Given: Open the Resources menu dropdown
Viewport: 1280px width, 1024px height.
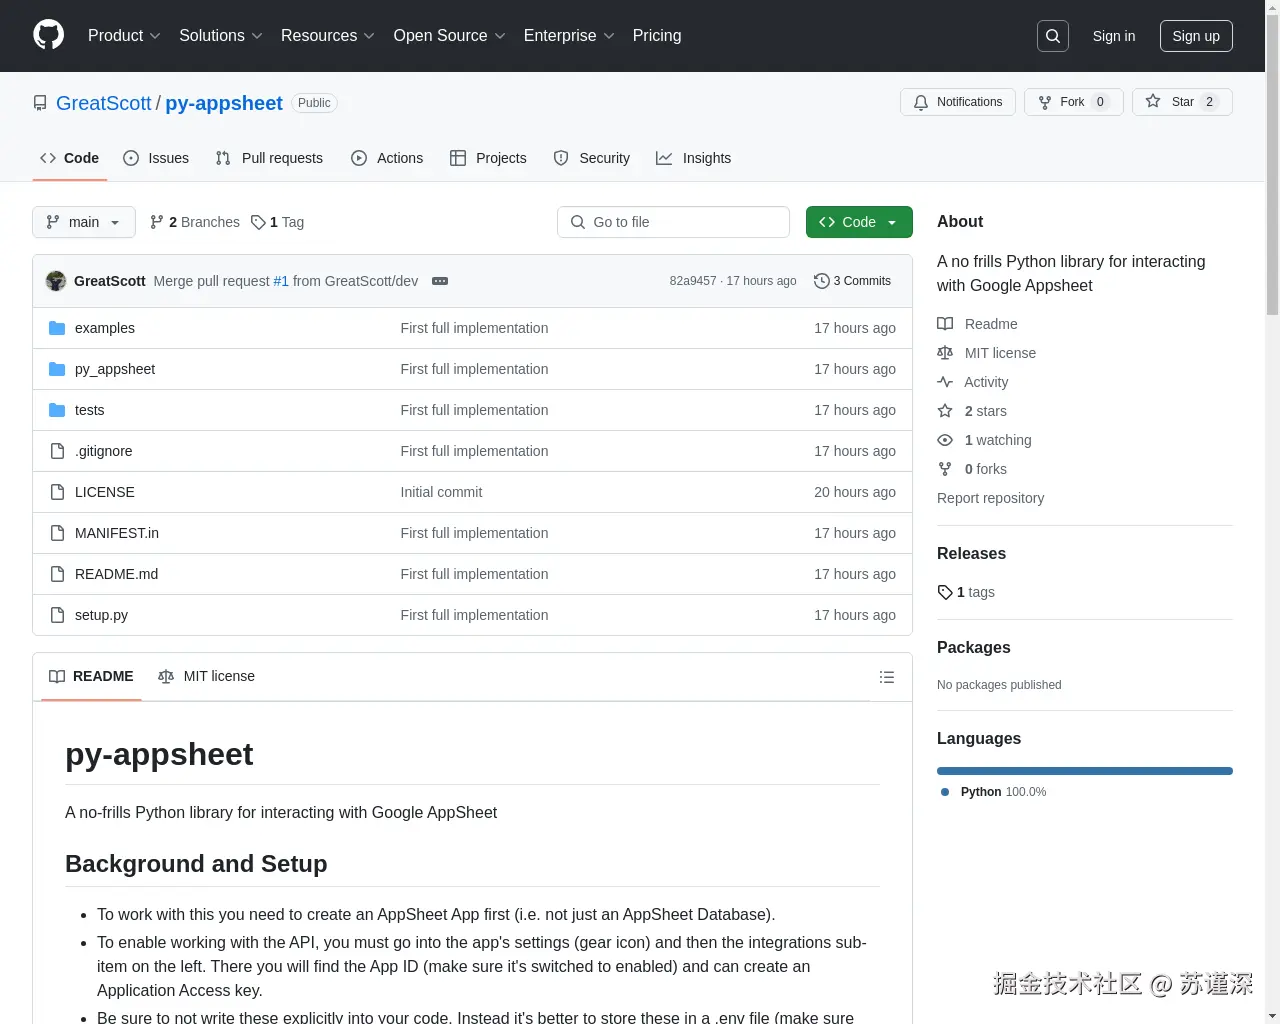Looking at the screenshot, I should 328,35.
